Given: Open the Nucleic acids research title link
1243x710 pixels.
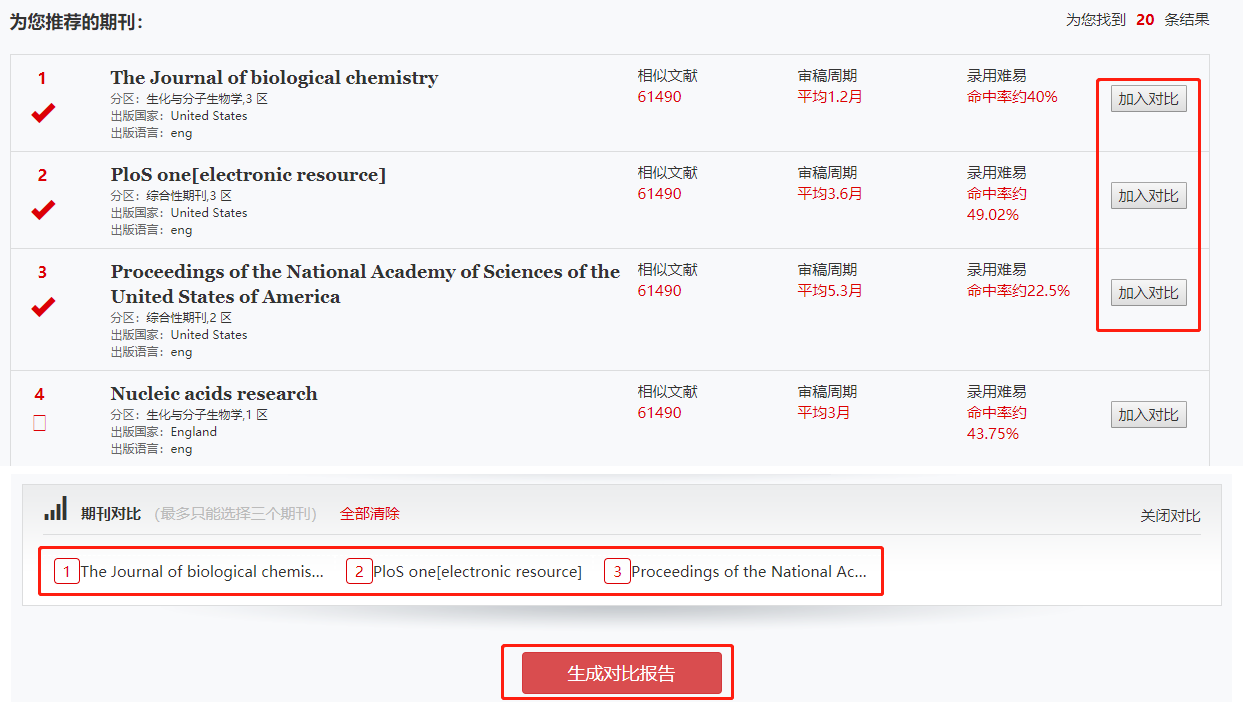Looking at the screenshot, I should (x=214, y=394).
